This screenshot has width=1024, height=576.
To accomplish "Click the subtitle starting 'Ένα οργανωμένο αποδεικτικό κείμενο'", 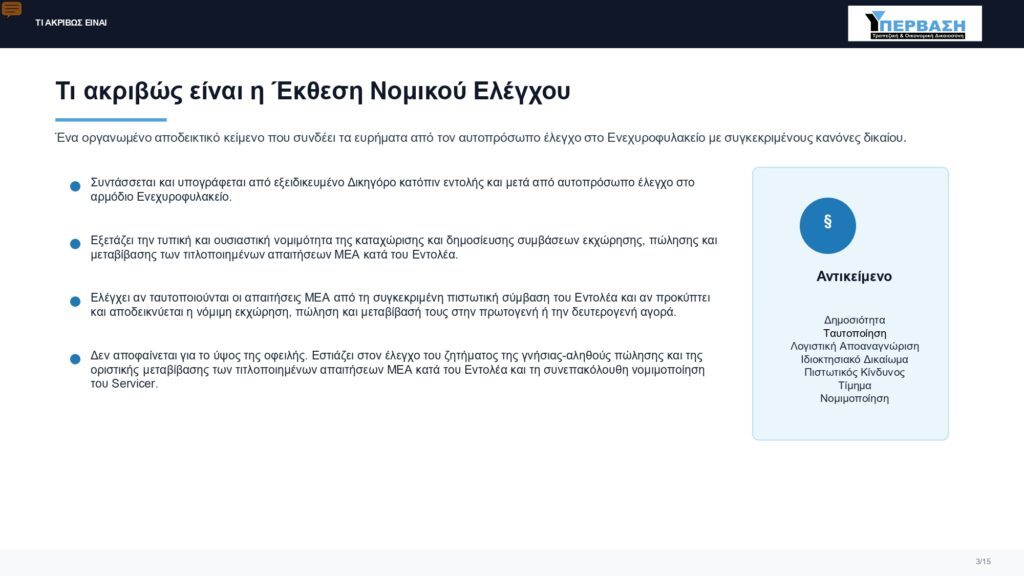I will 481,138.
